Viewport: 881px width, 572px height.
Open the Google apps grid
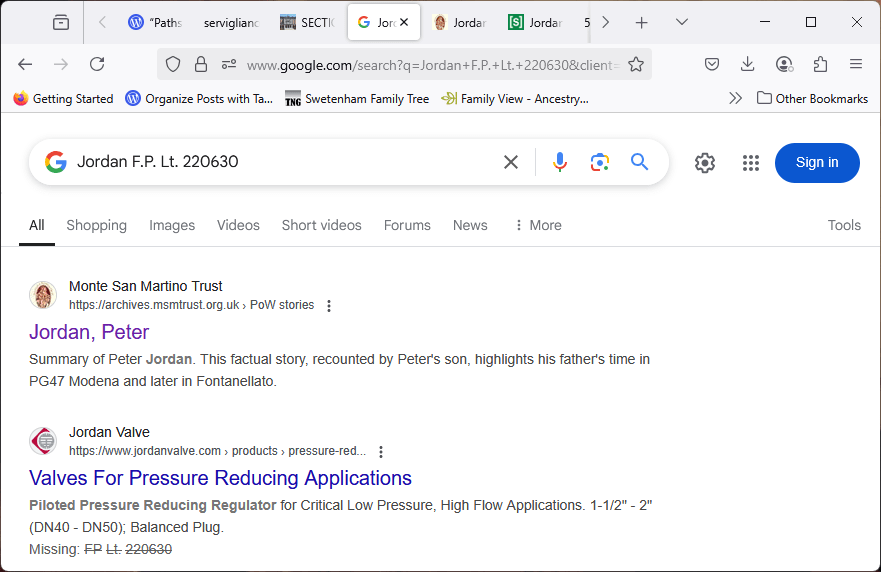coord(751,163)
